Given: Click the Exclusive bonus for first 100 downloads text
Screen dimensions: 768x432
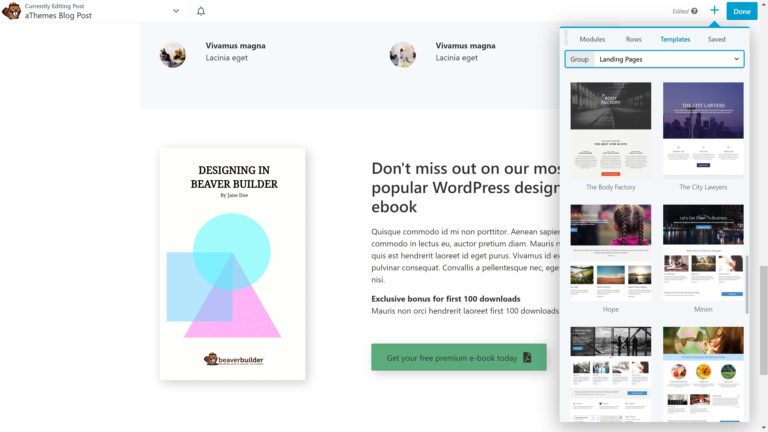Looking at the screenshot, I should coord(446,299).
